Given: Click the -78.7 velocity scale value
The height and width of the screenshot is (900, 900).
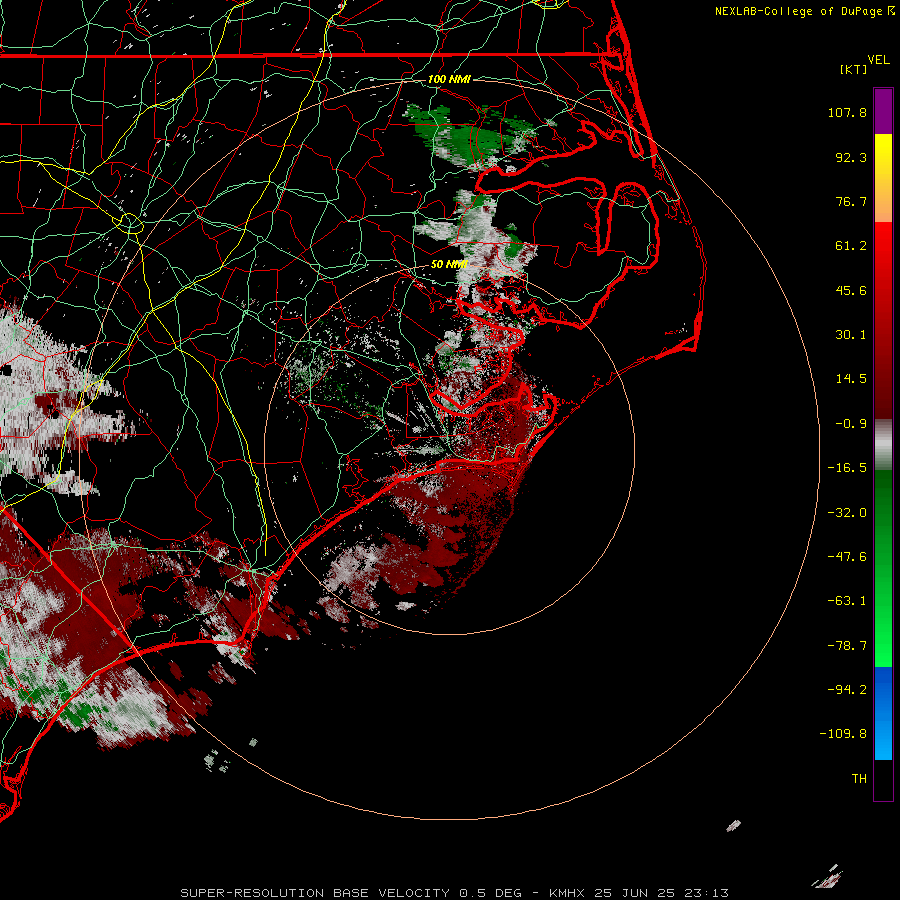Looking at the screenshot, I should [x=847, y=646].
